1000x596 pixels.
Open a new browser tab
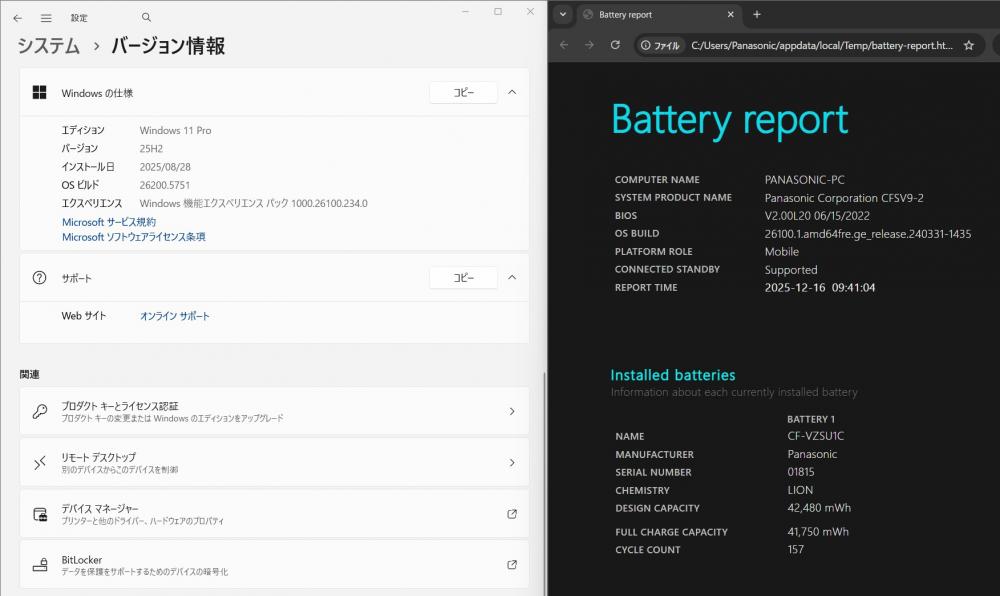[x=757, y=15]
